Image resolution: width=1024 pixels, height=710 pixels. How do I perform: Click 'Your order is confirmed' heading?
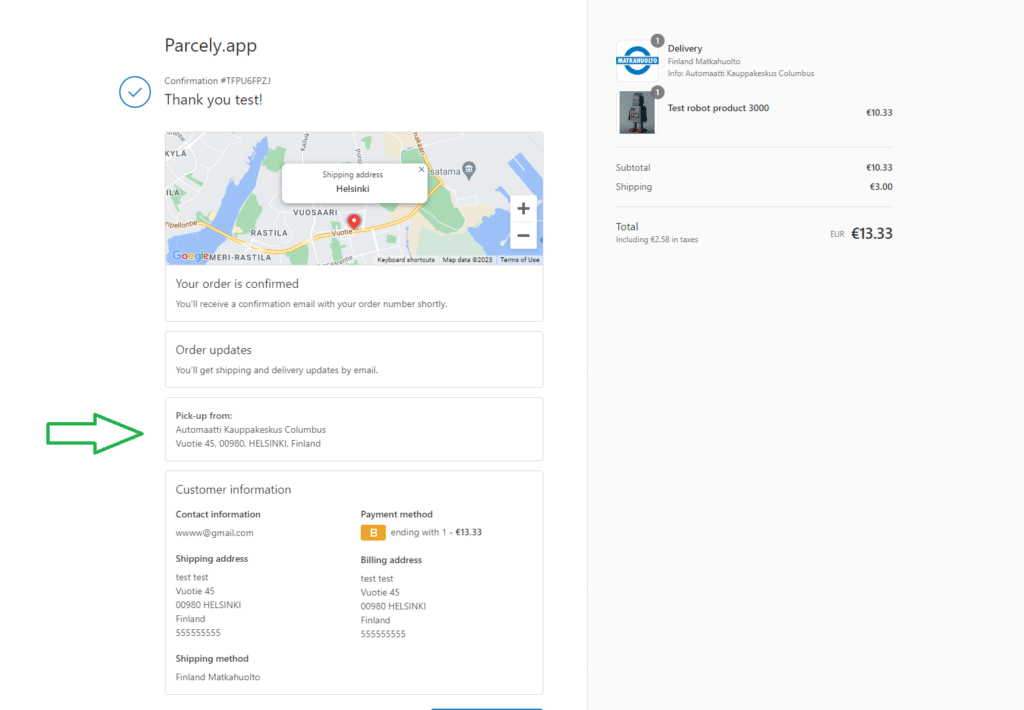[237, 283]
